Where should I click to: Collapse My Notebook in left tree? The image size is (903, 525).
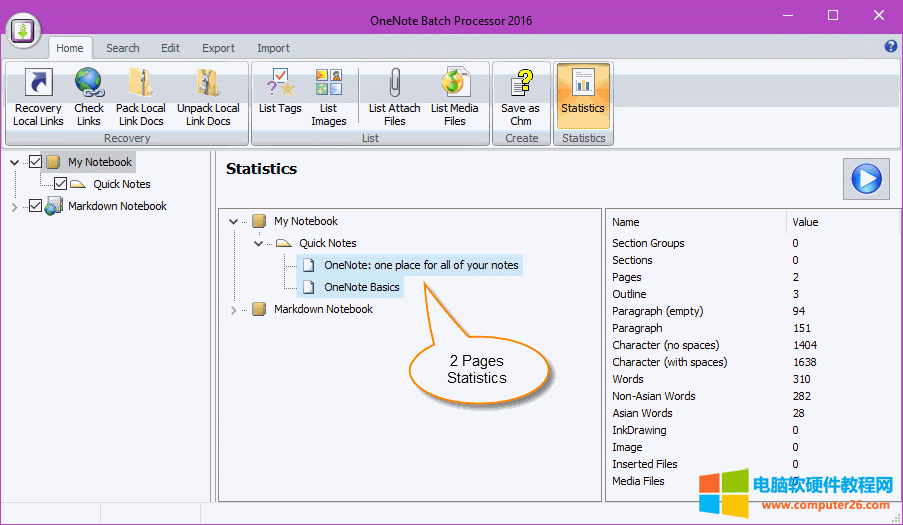(x=14, y=162)
